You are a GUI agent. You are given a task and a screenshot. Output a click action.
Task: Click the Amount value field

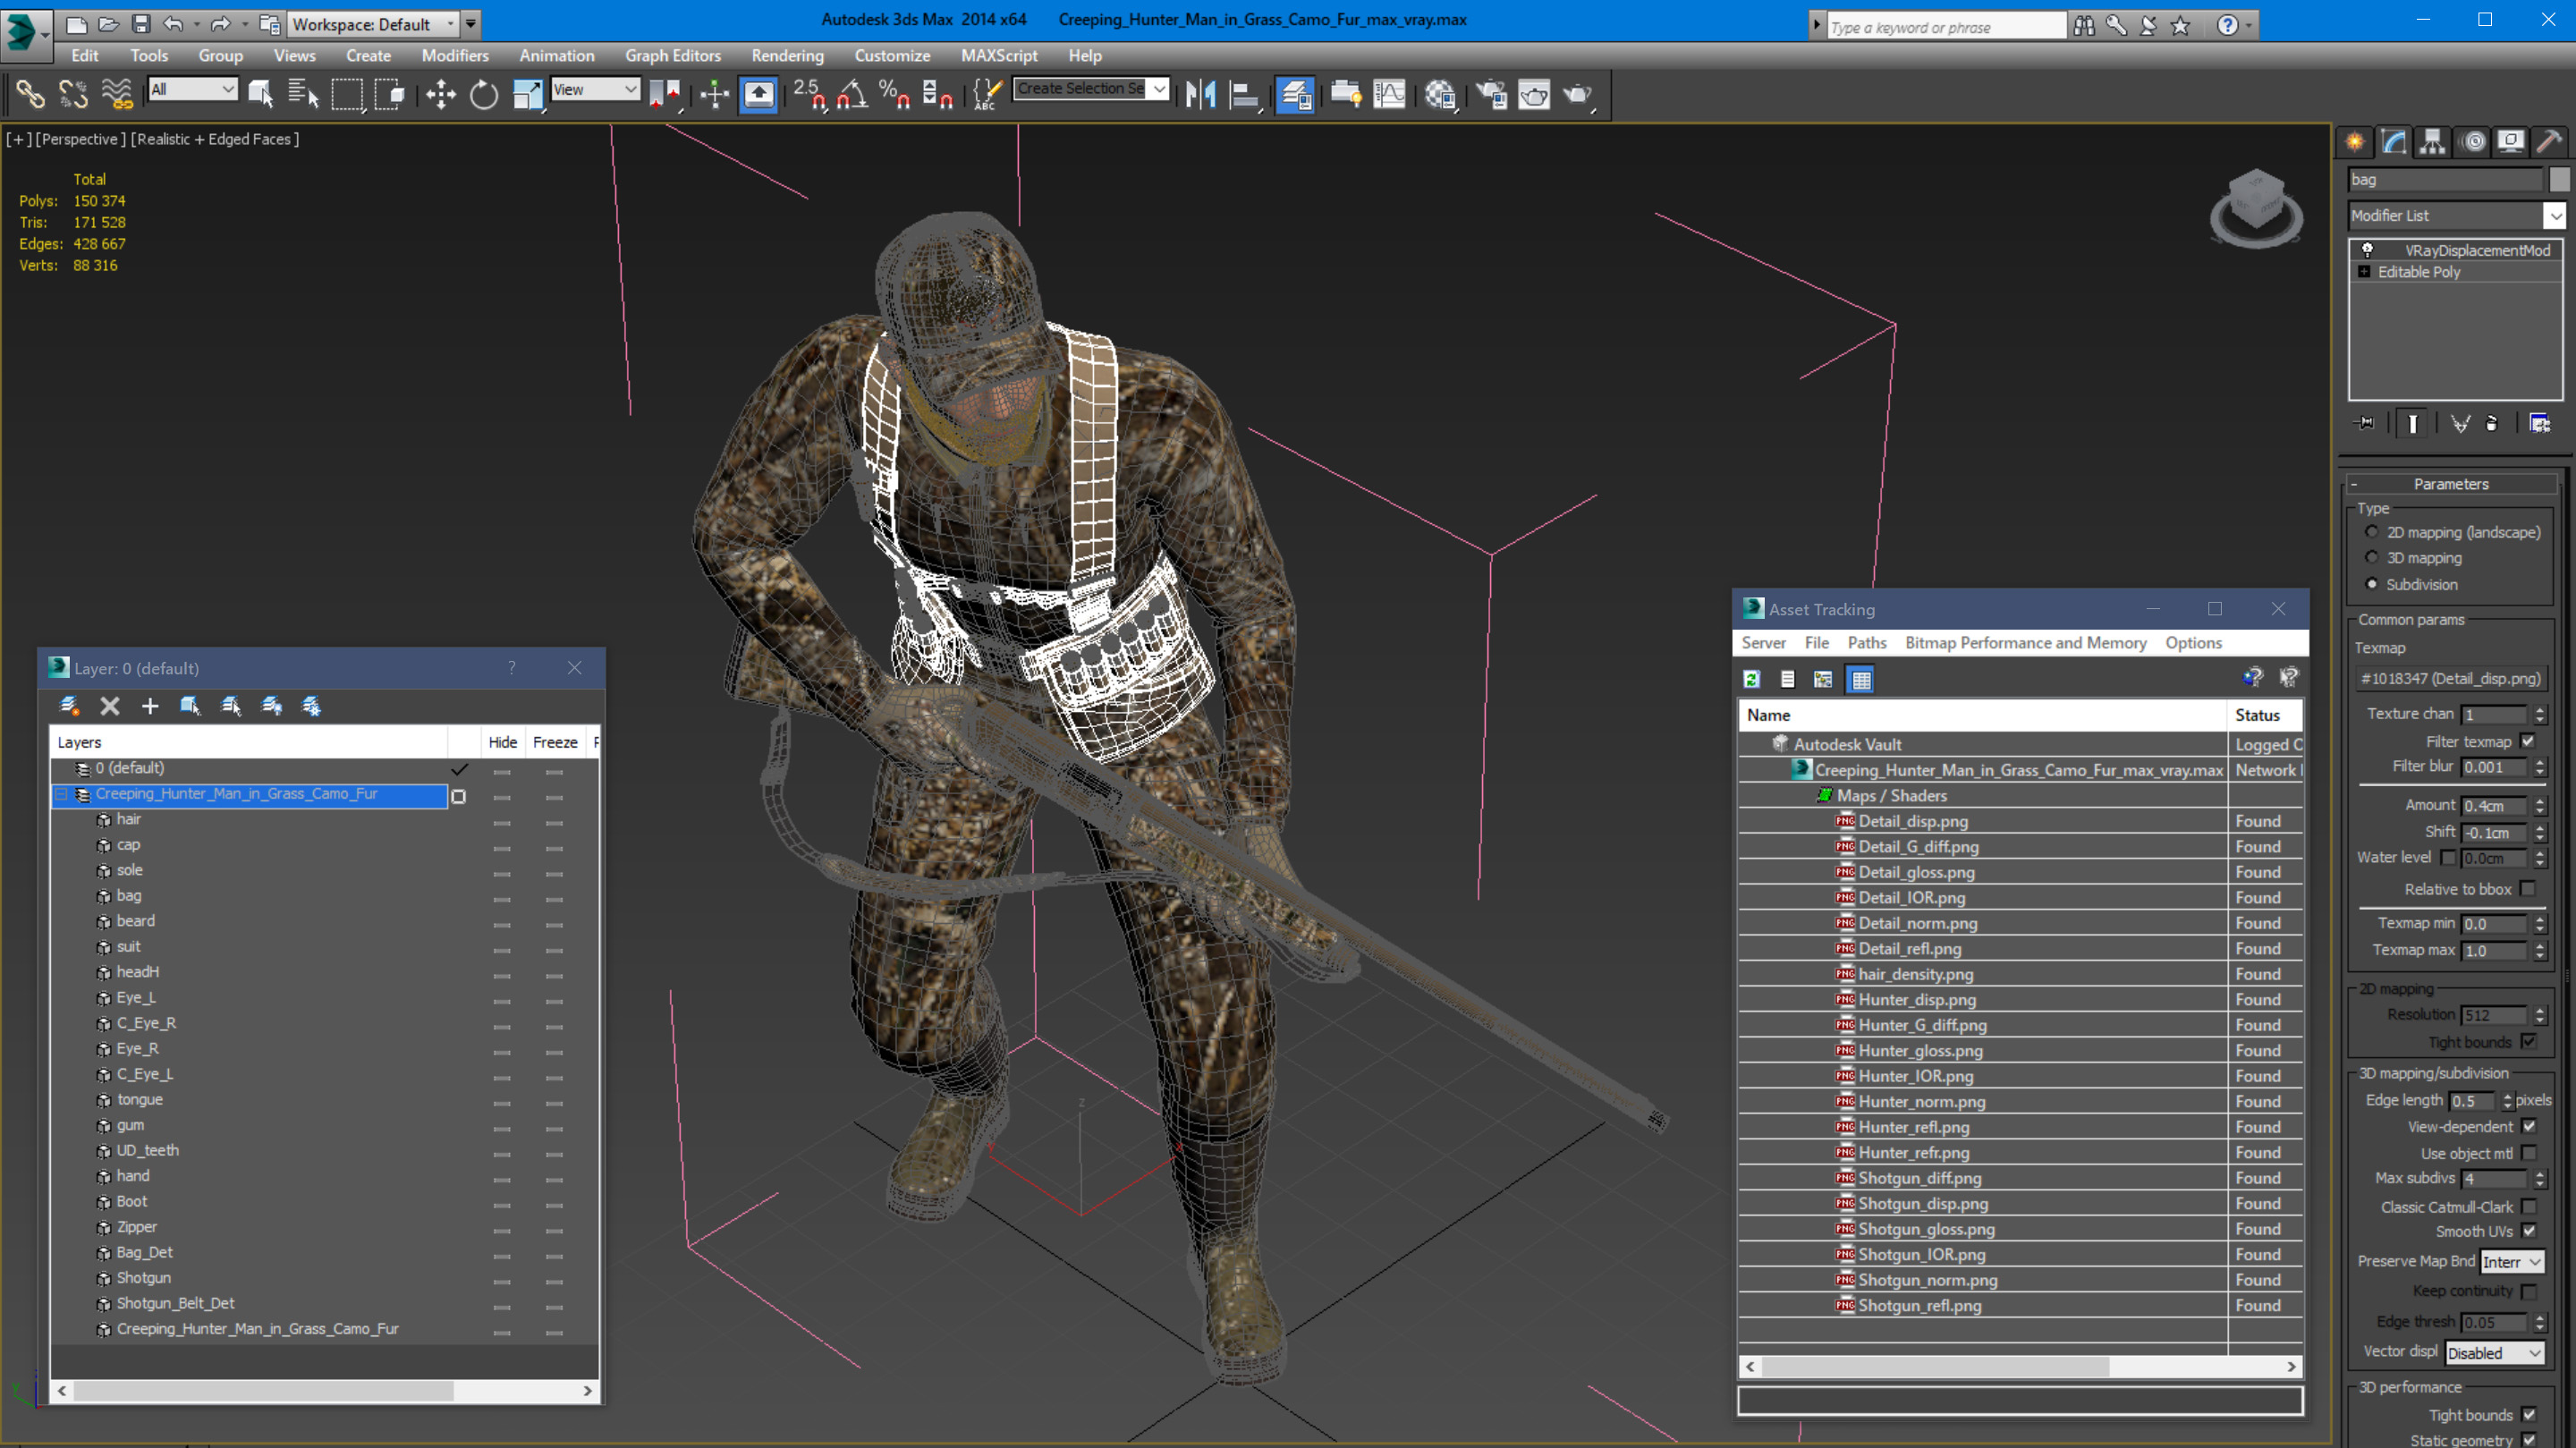(2494, 806)
